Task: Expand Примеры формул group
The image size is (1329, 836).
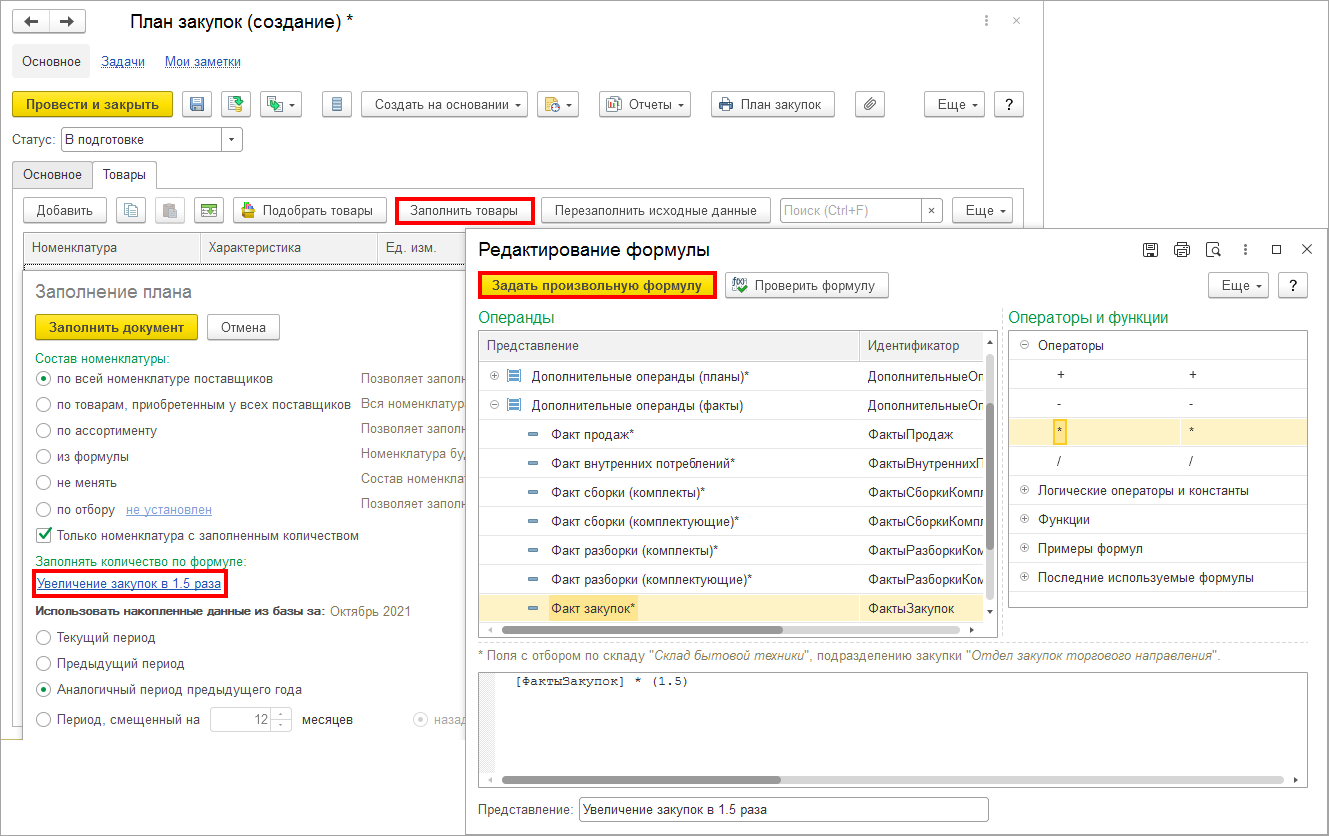Action: pyautogui.click(x=1024, y=548)
